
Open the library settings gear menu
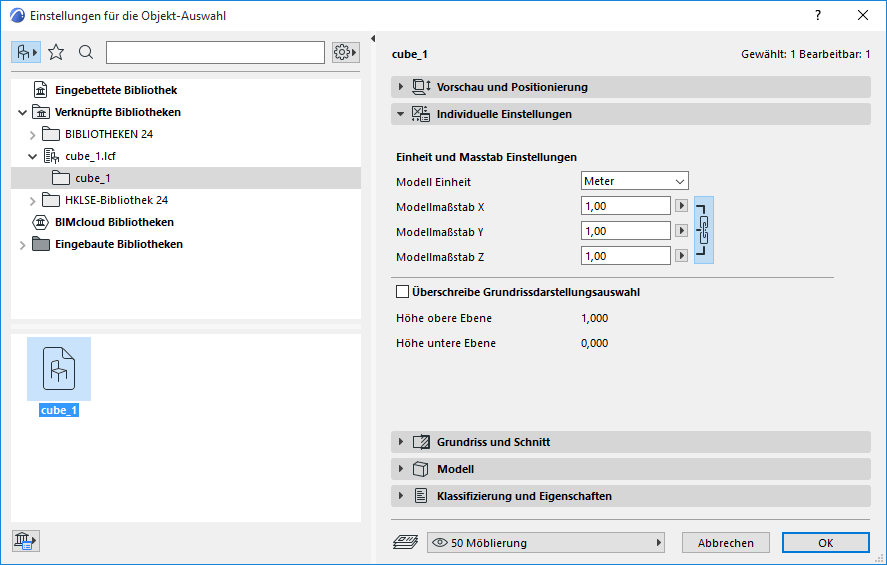(345, 52)
